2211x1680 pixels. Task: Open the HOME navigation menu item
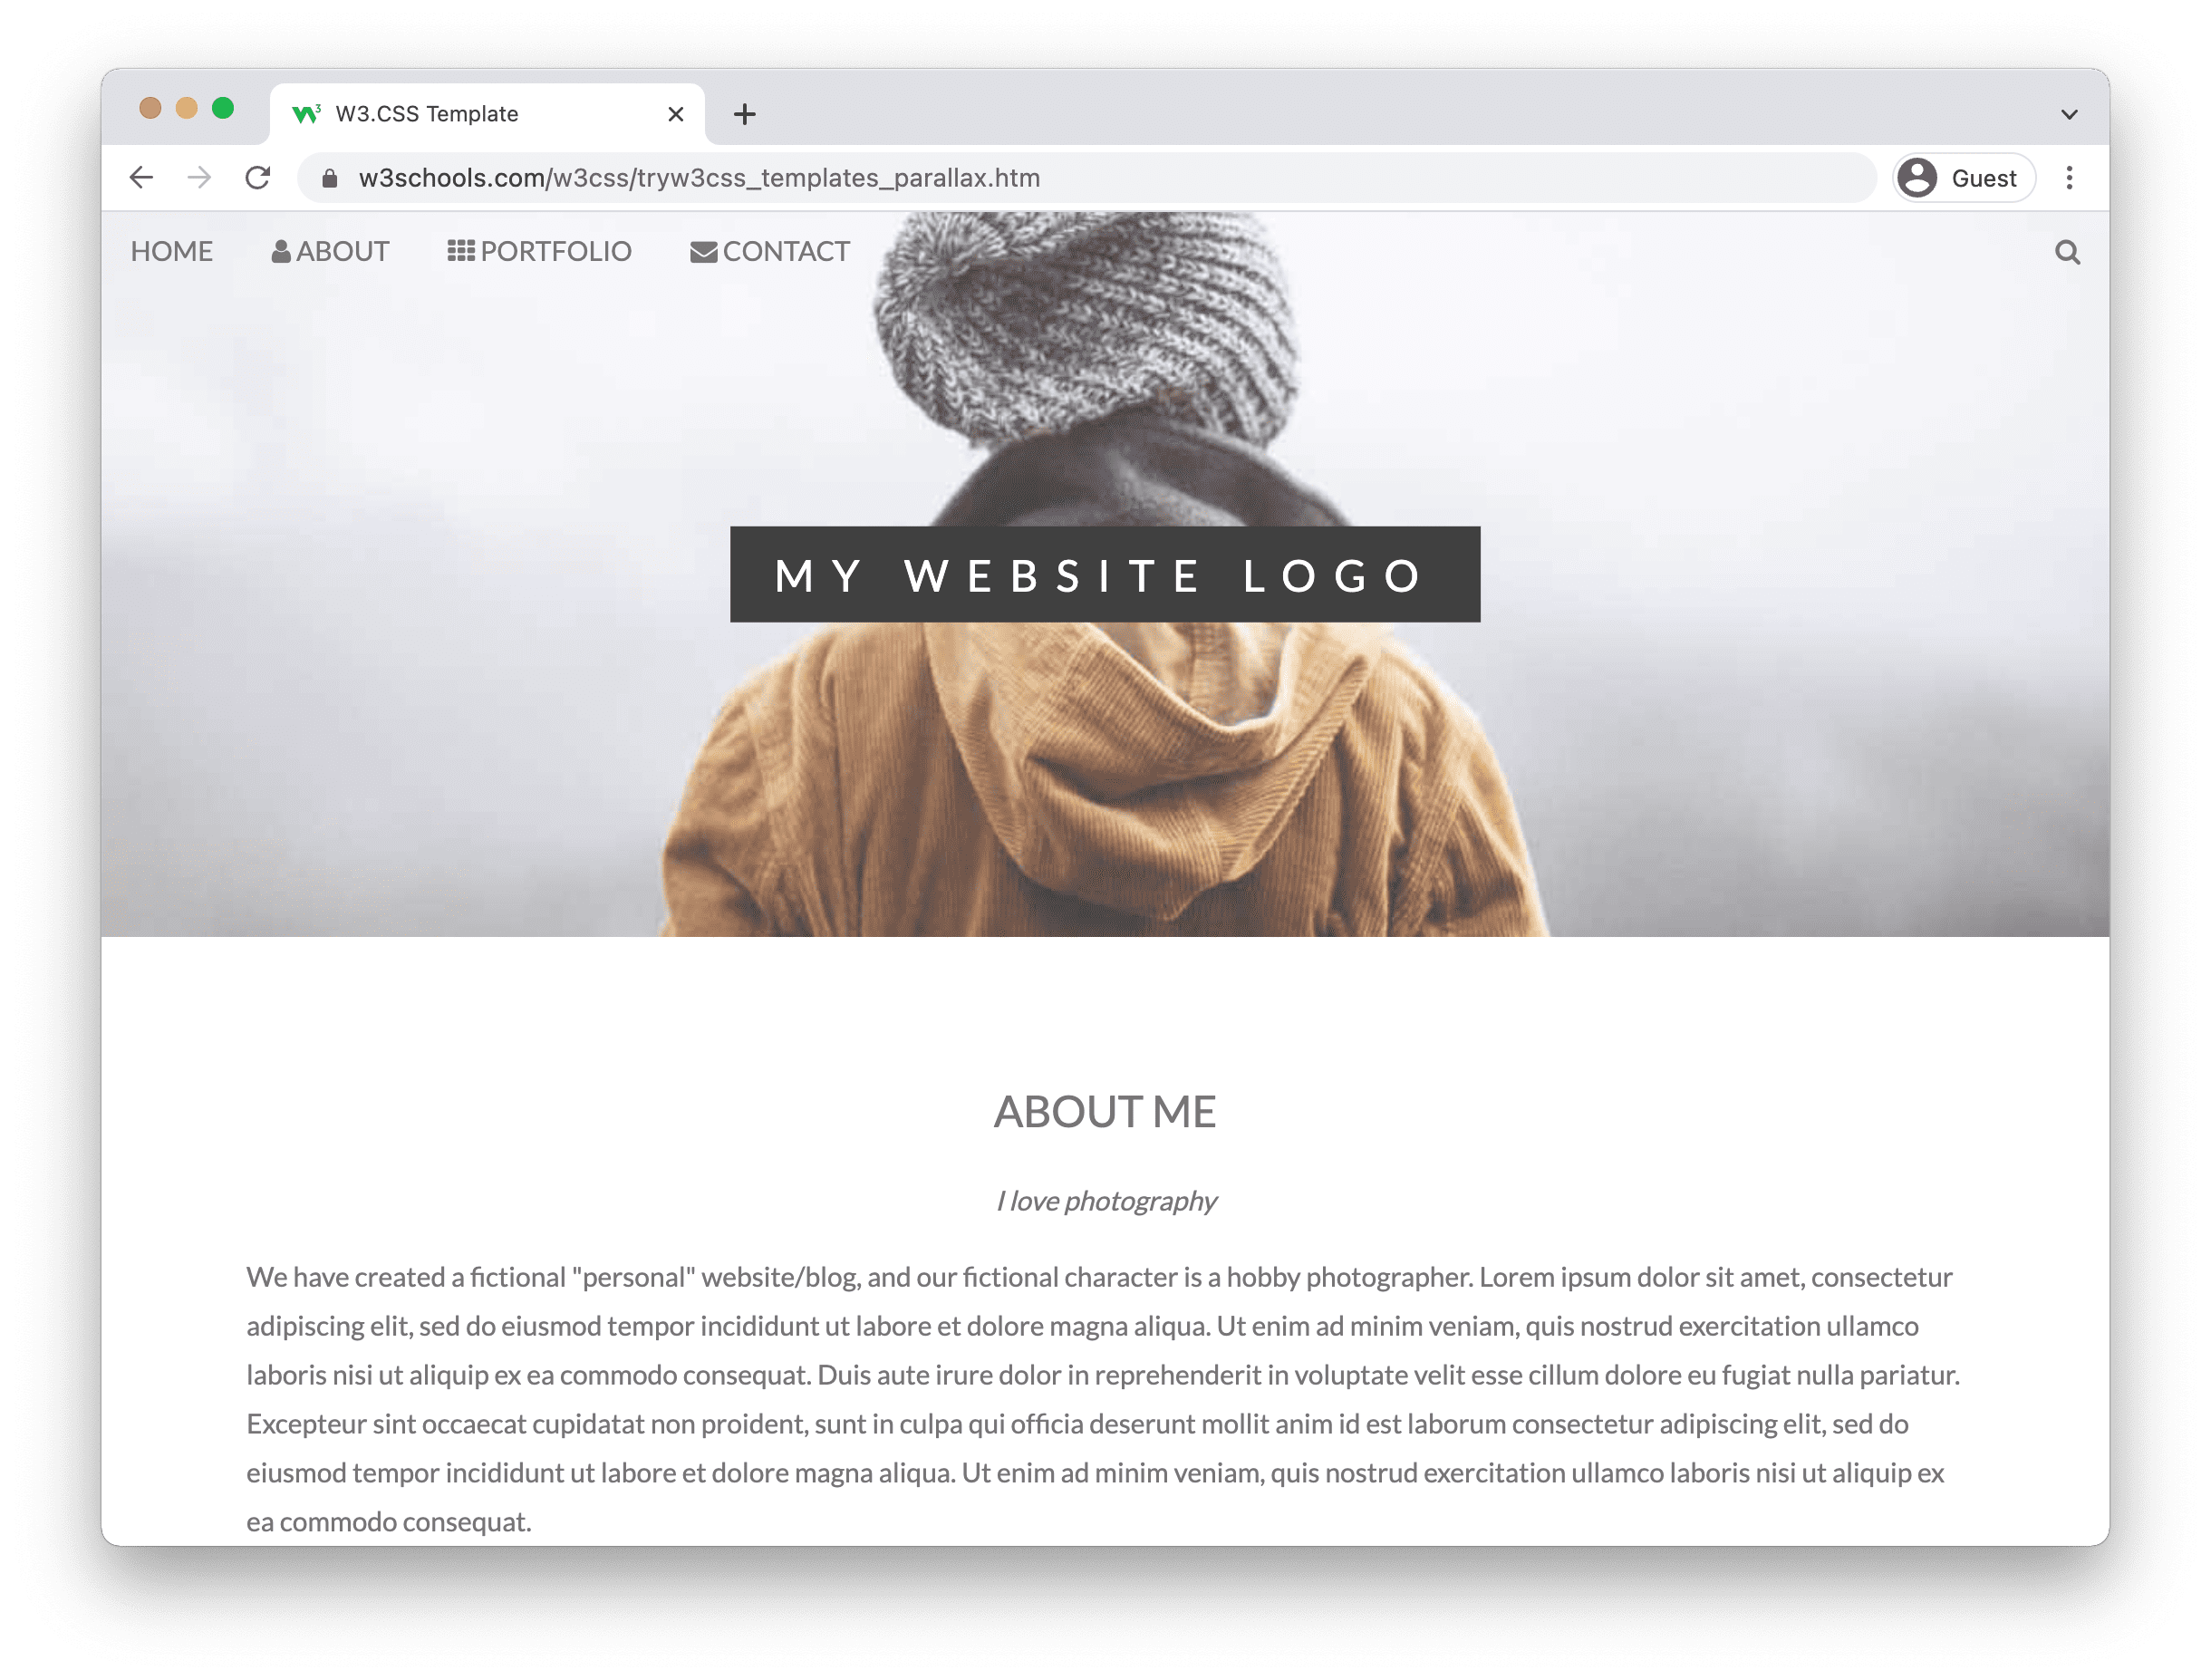pos(171,251)
